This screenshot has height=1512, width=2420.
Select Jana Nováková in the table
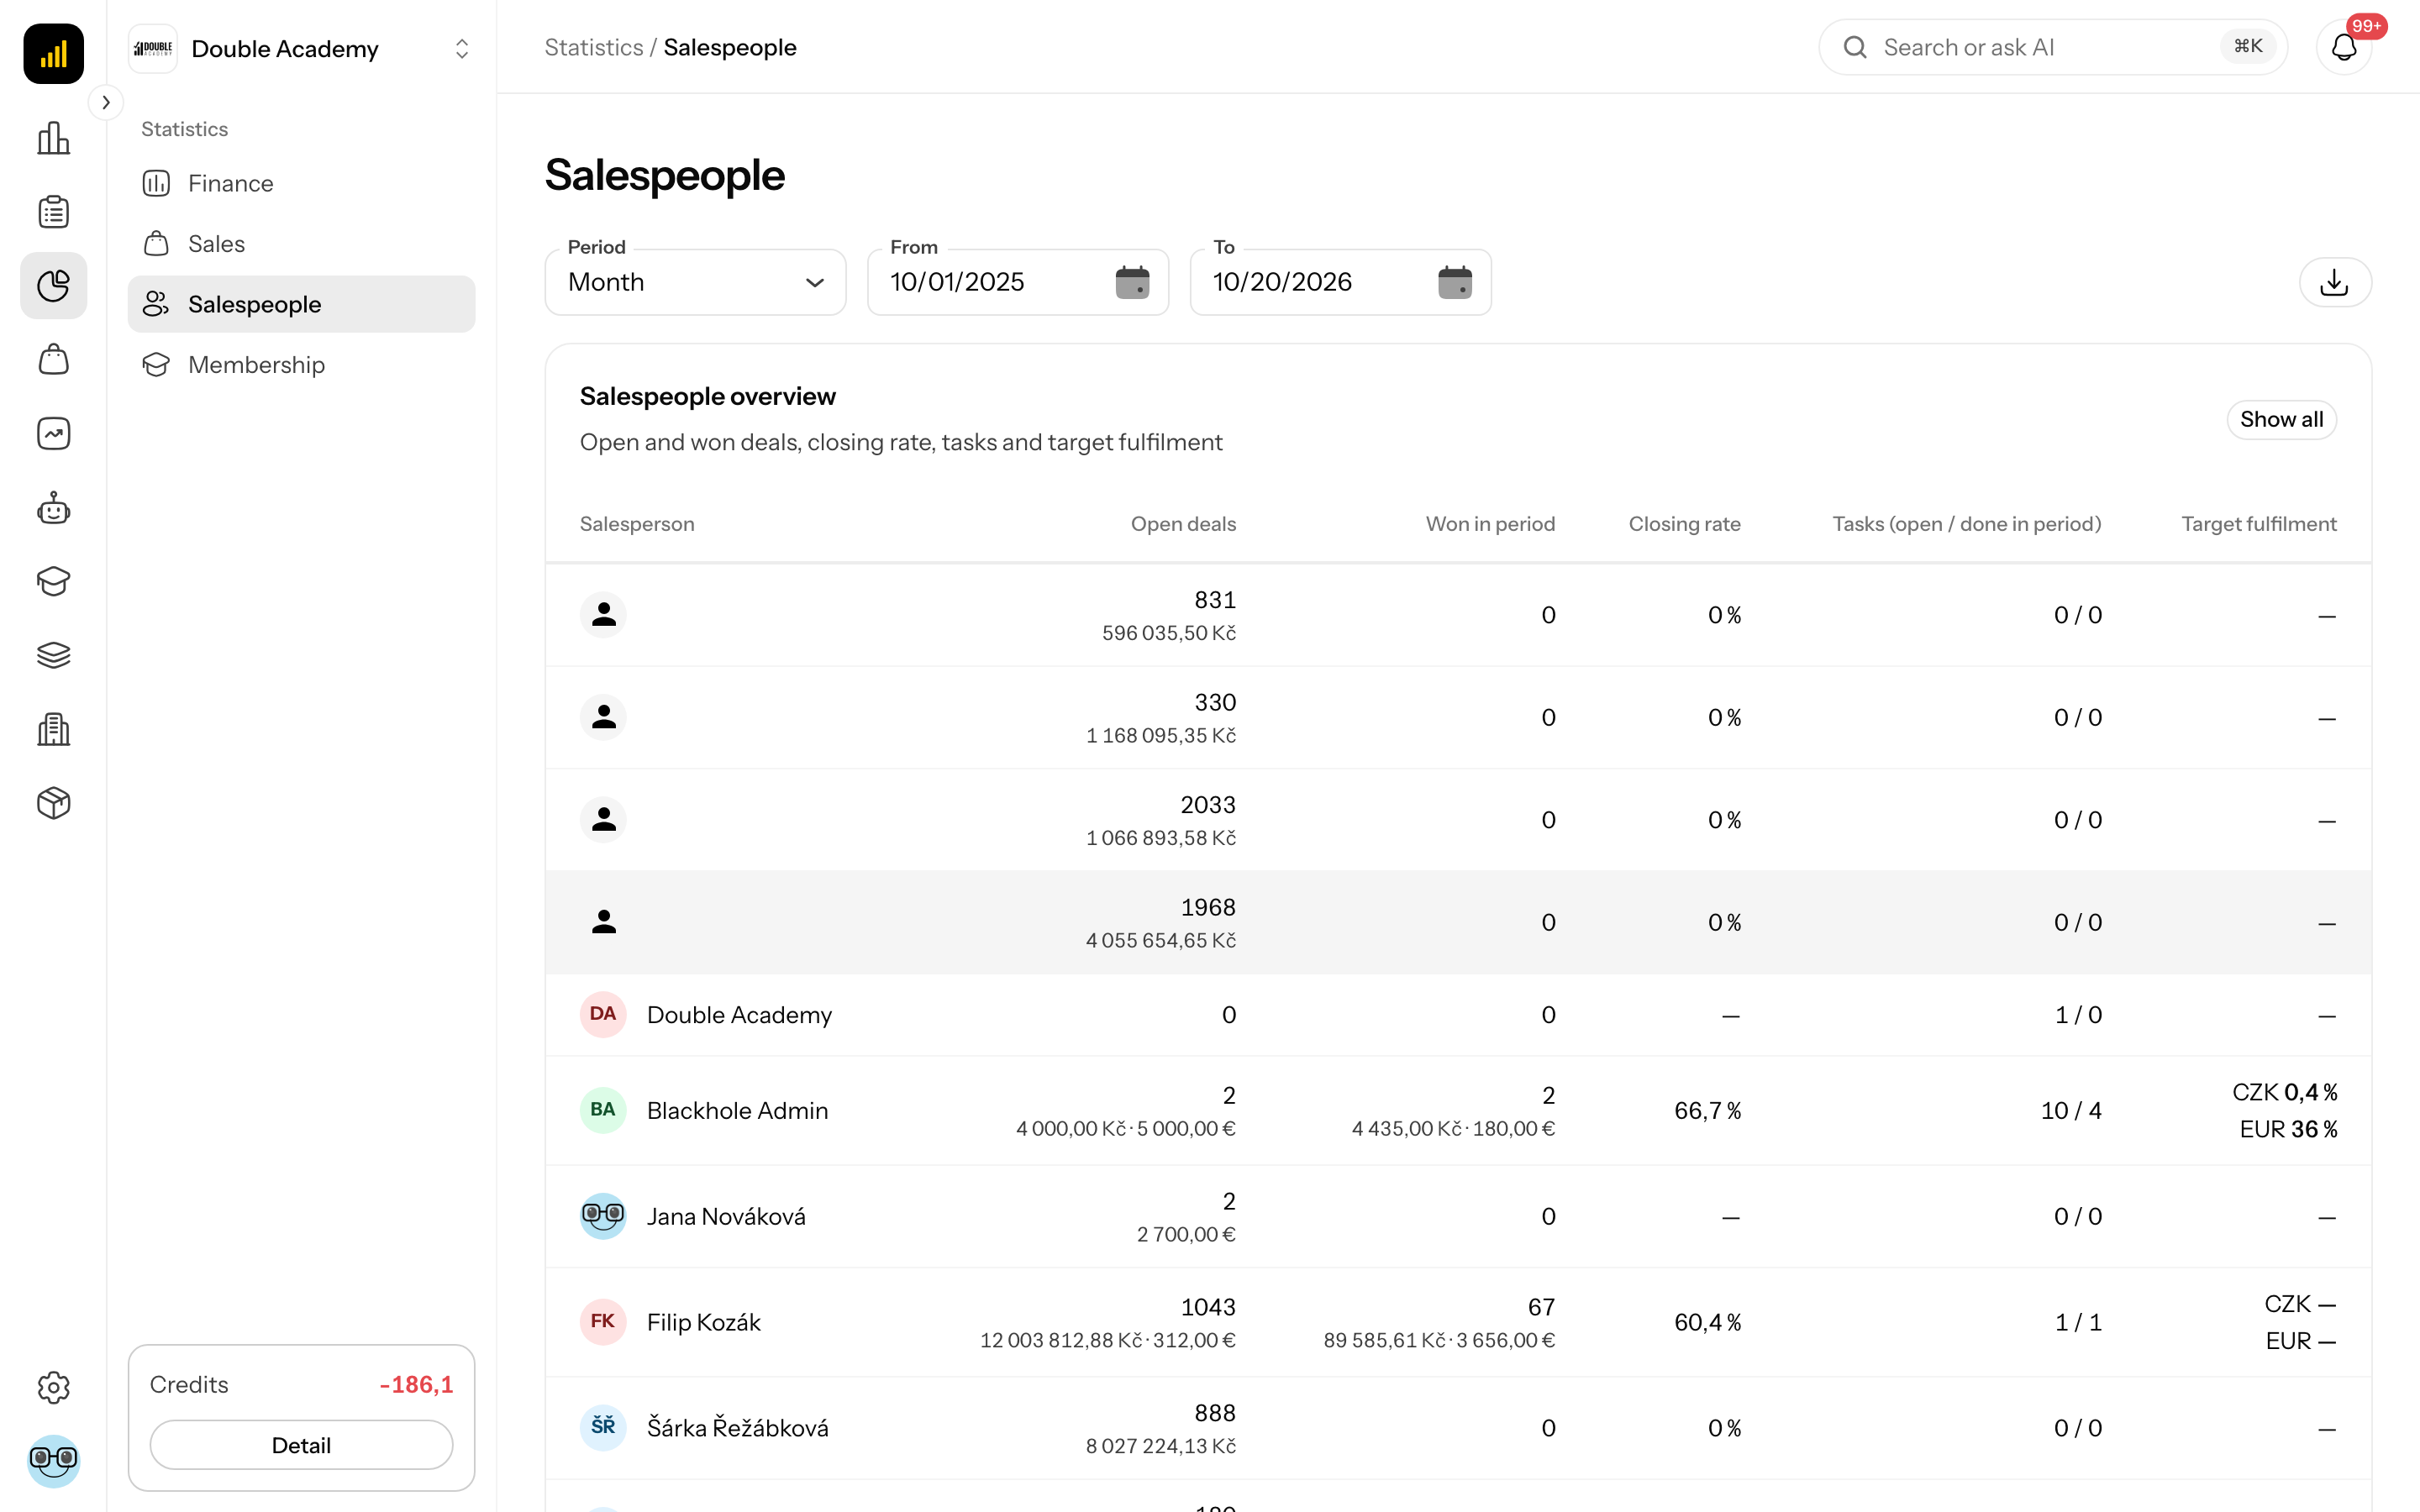(x=726, y=1216)
